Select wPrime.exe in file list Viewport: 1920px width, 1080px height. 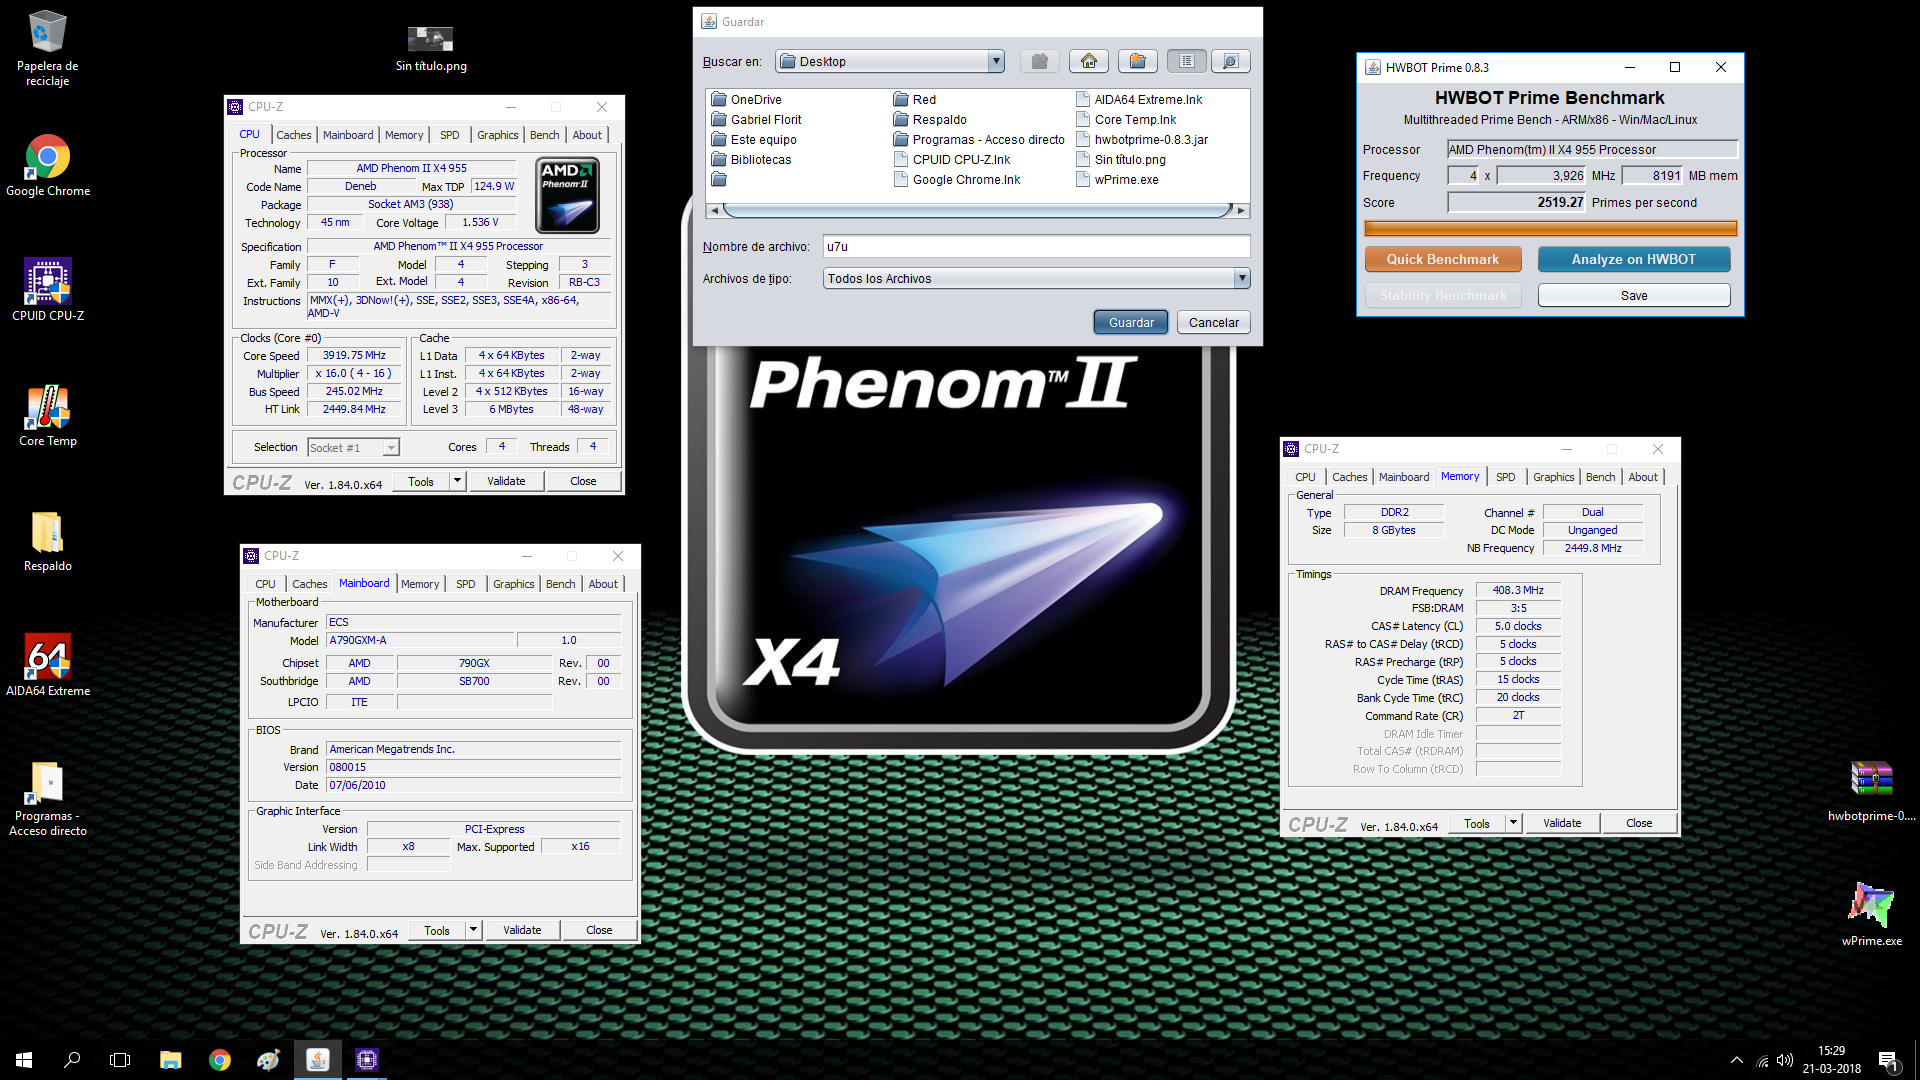[1117, 179]
